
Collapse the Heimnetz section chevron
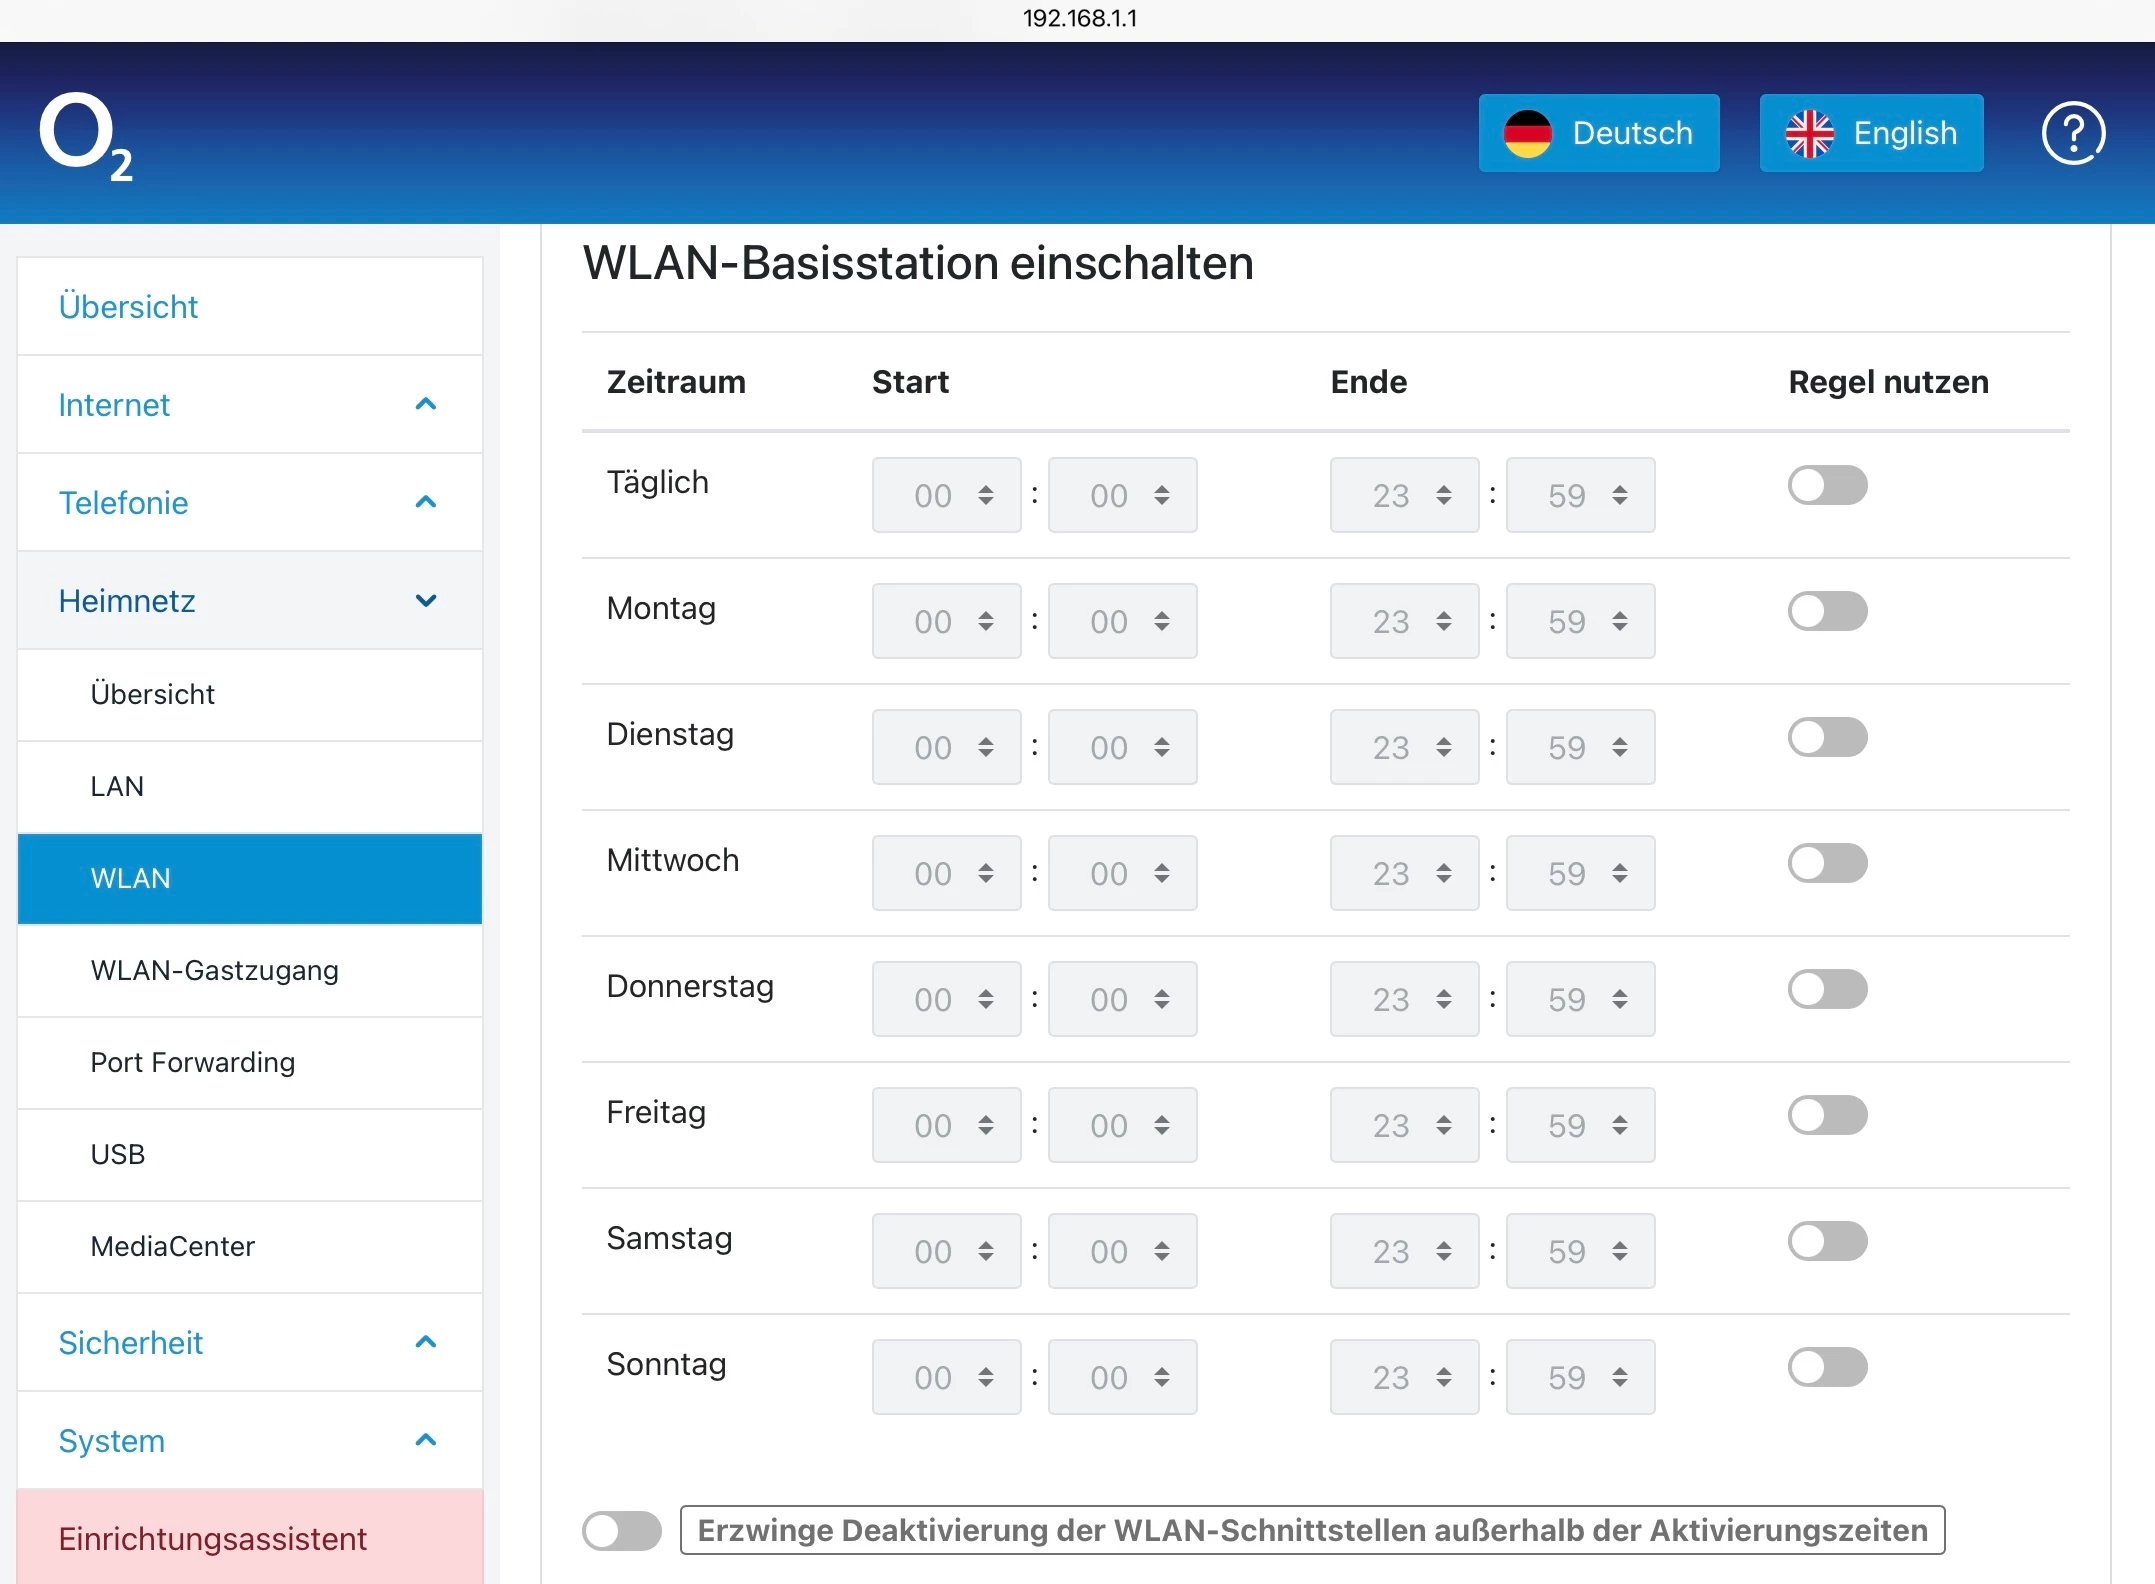(426, 601)
